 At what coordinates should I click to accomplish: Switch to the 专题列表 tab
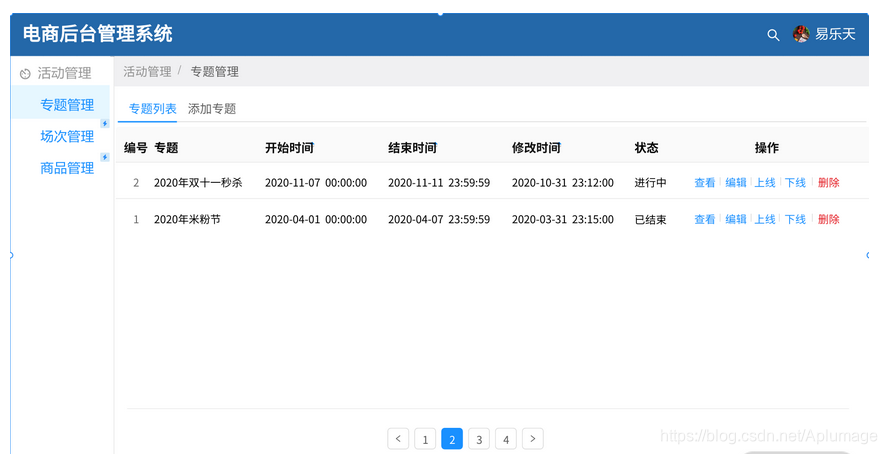152,109
